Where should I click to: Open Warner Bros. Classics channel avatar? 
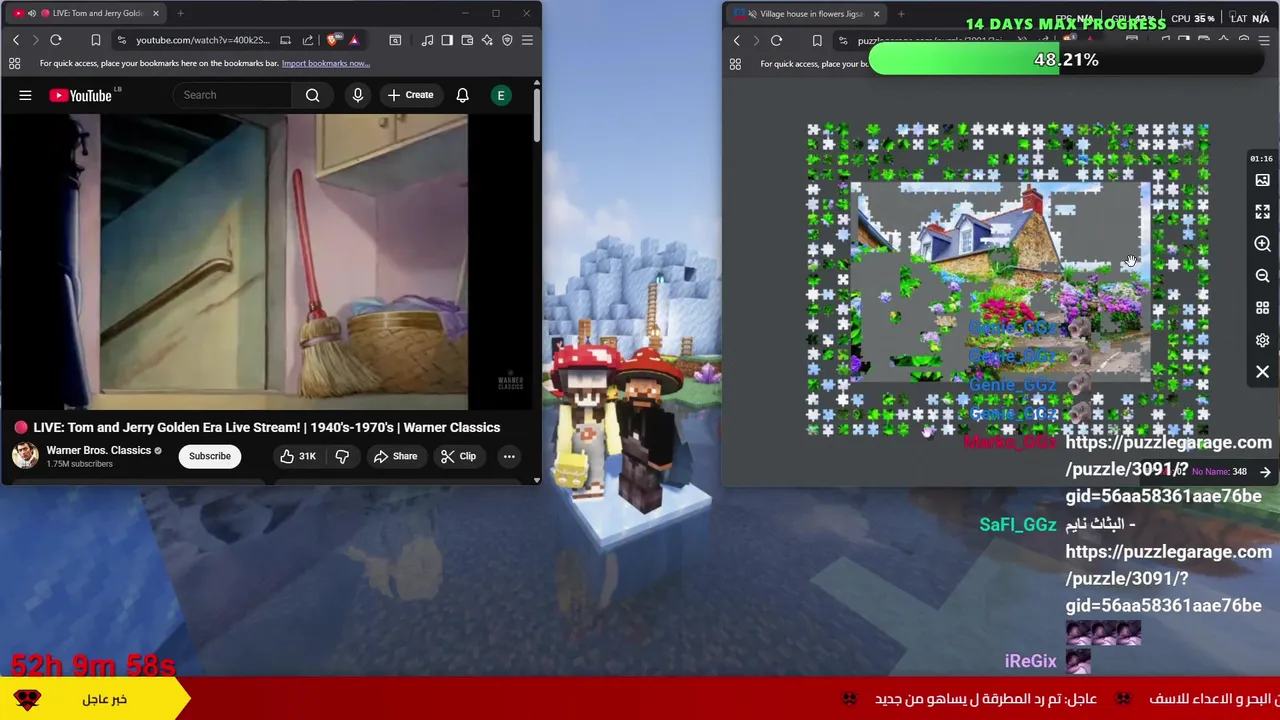(25, 456)
